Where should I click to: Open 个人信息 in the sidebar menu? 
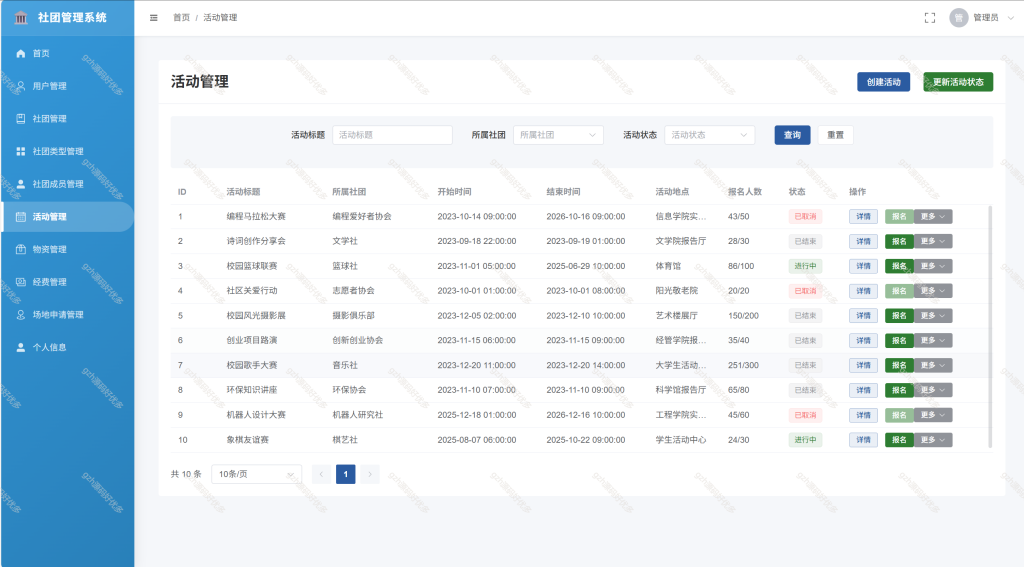[67, 348]
